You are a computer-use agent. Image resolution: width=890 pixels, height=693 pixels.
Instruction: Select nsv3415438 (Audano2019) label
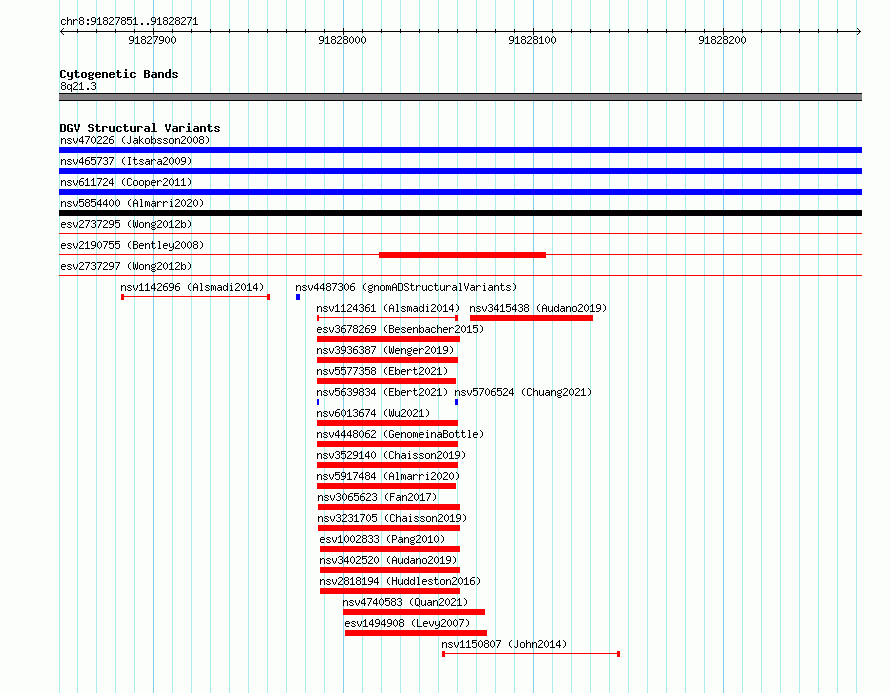point(538,308)
